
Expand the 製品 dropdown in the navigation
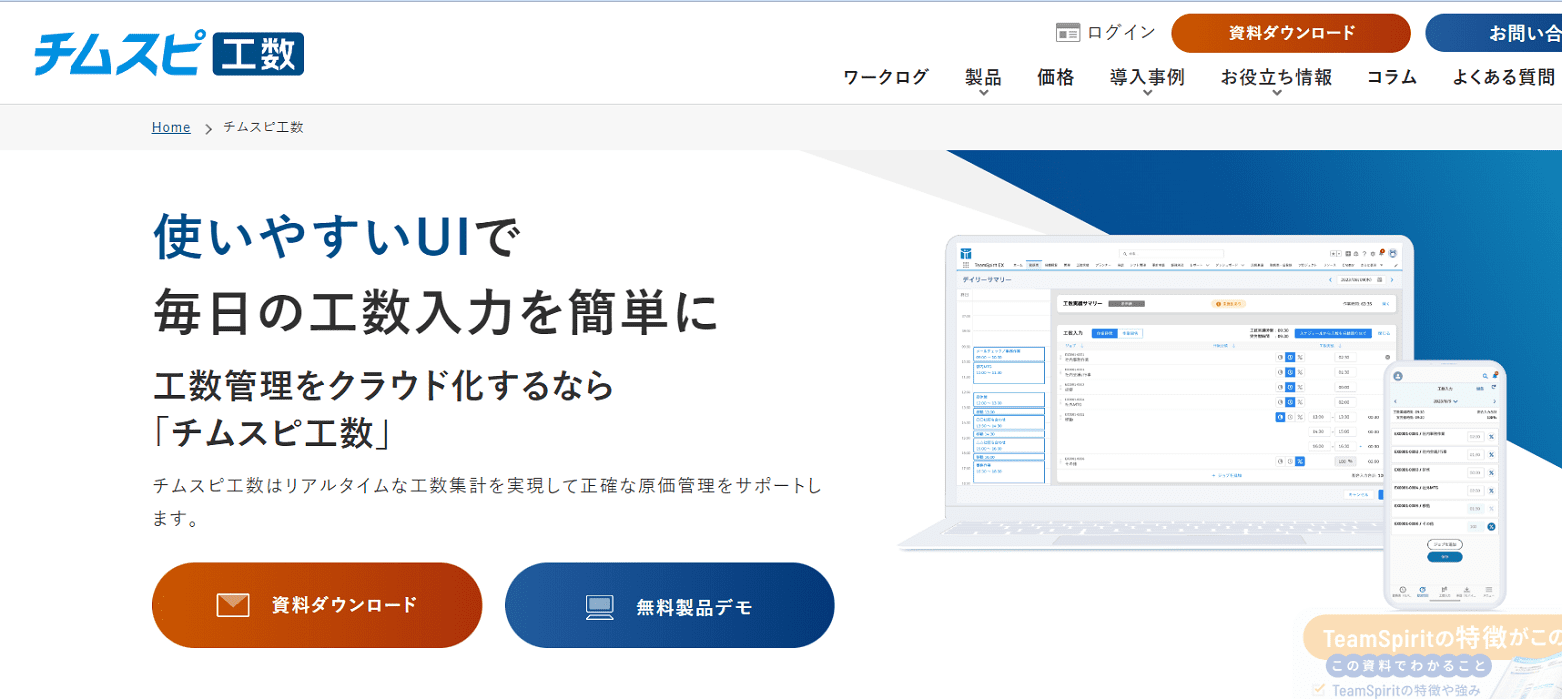(x=982, y=77)
